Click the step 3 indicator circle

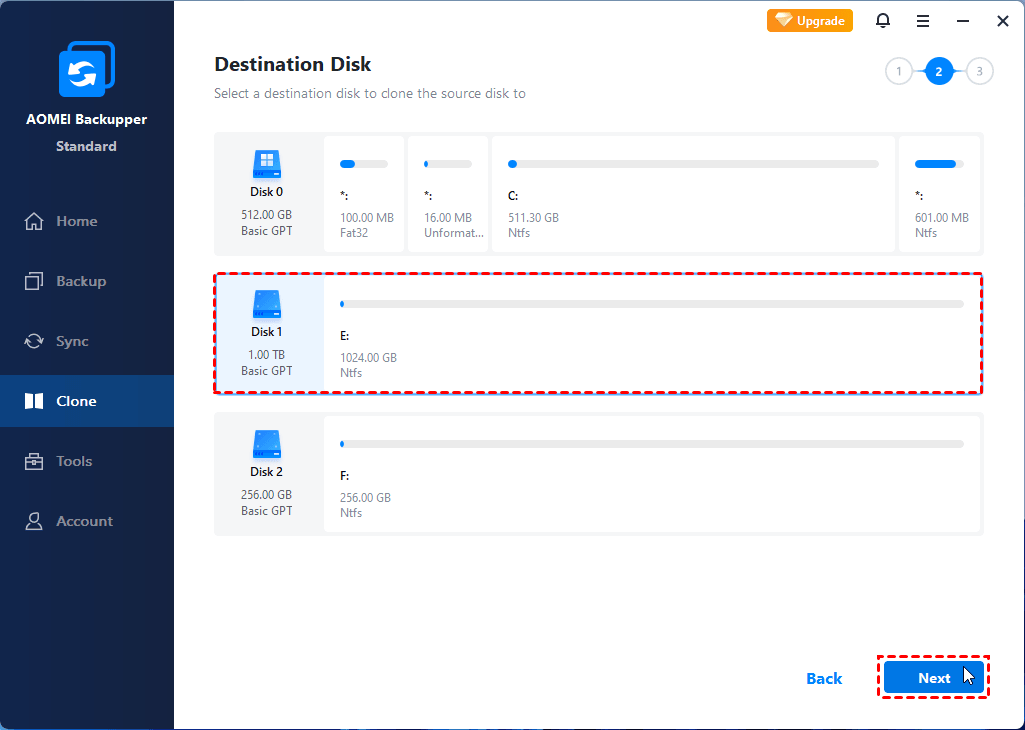point(979,71)
